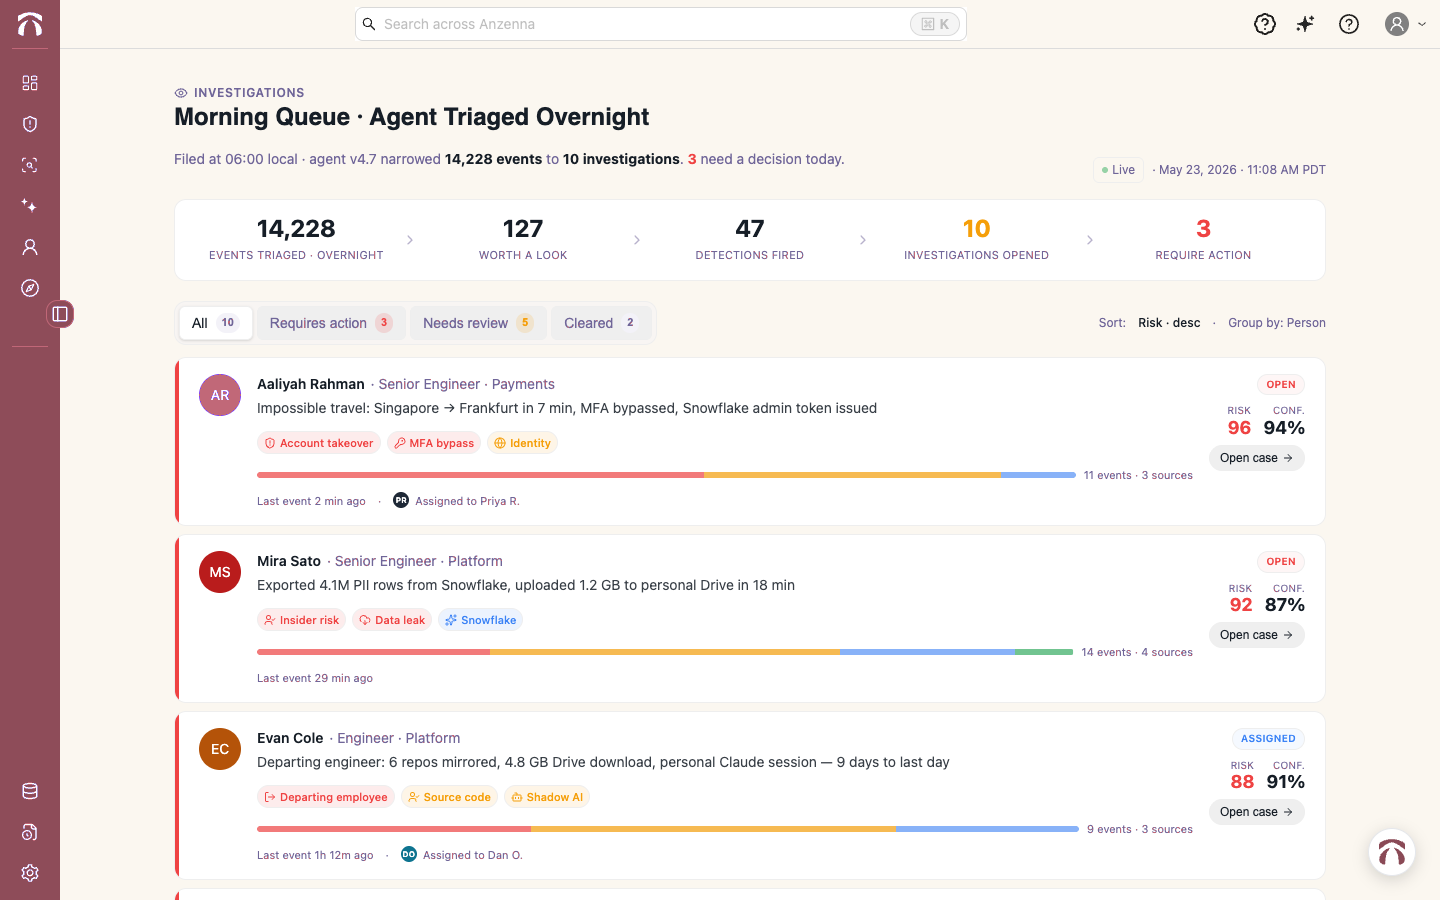The height and width of the screenshot is (900, 1440).
Task: Click the Snowflake tag
Action: point(480,620)
